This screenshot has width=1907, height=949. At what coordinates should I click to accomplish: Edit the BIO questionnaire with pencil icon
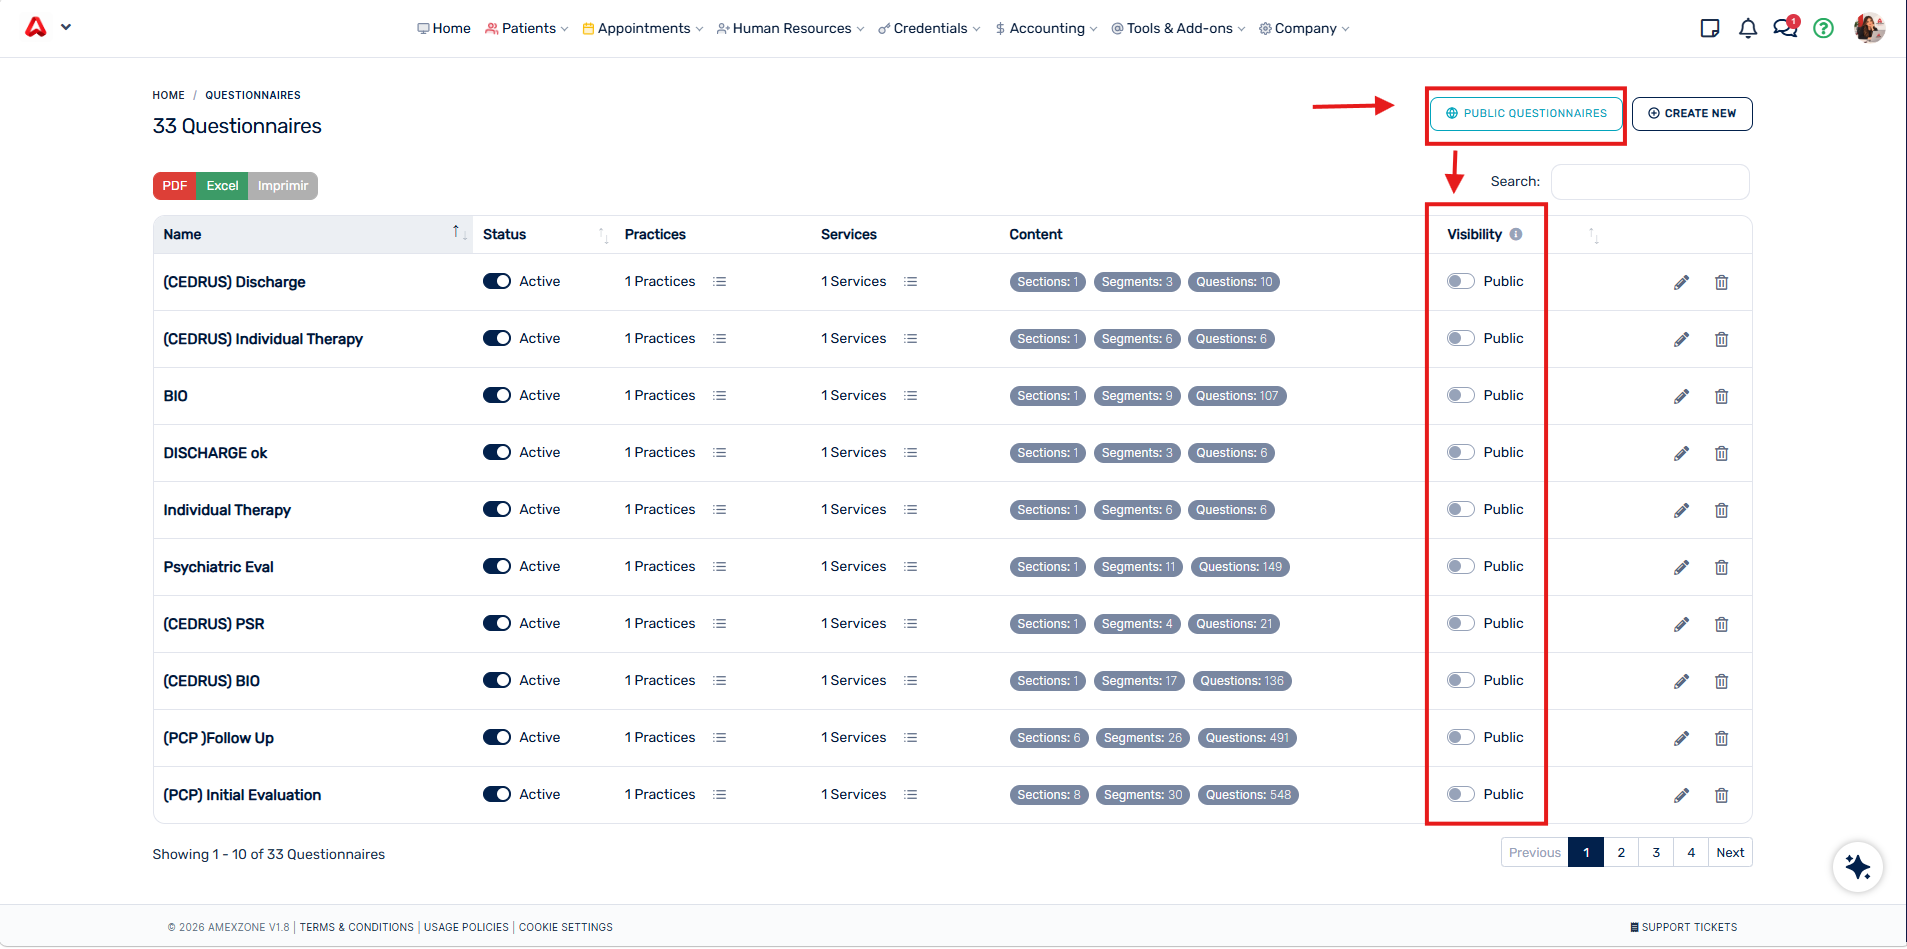[1681, 396]
